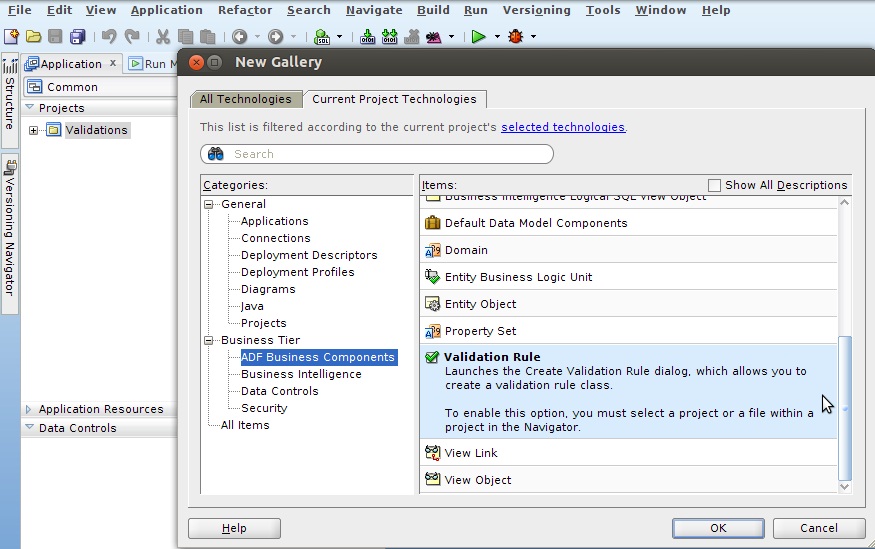Expand the Validations project node
The width and height of the screenshot is (875, 549).
34,130
